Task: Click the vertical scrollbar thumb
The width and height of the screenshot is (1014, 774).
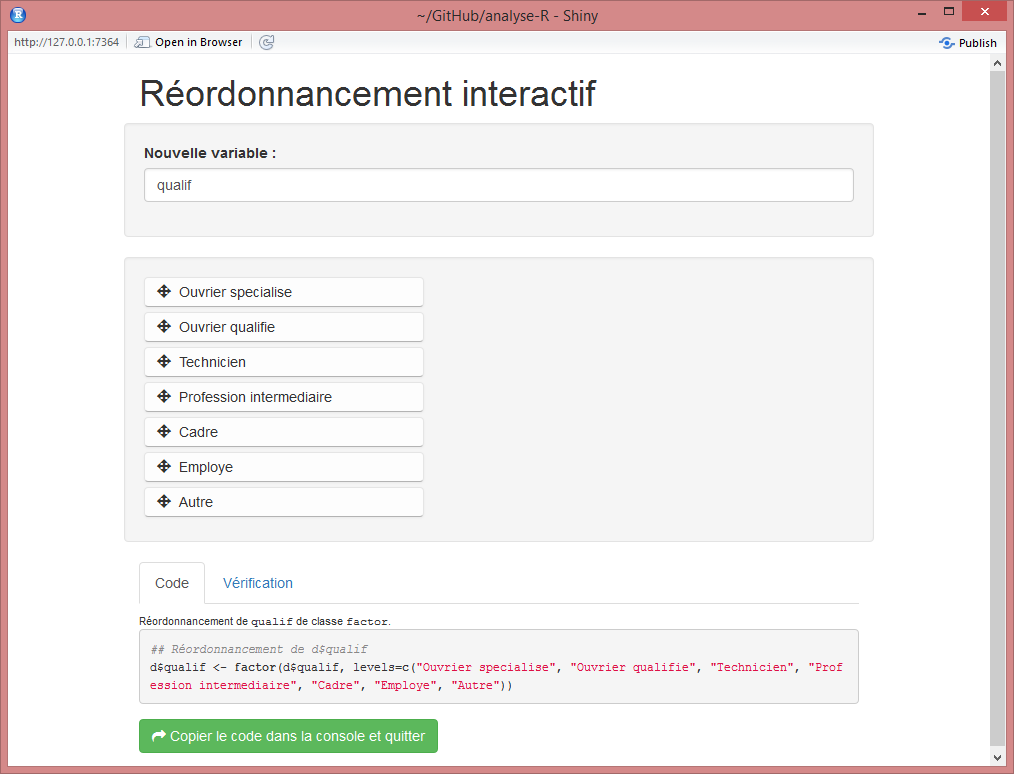Action: click(x=997, y=409)
